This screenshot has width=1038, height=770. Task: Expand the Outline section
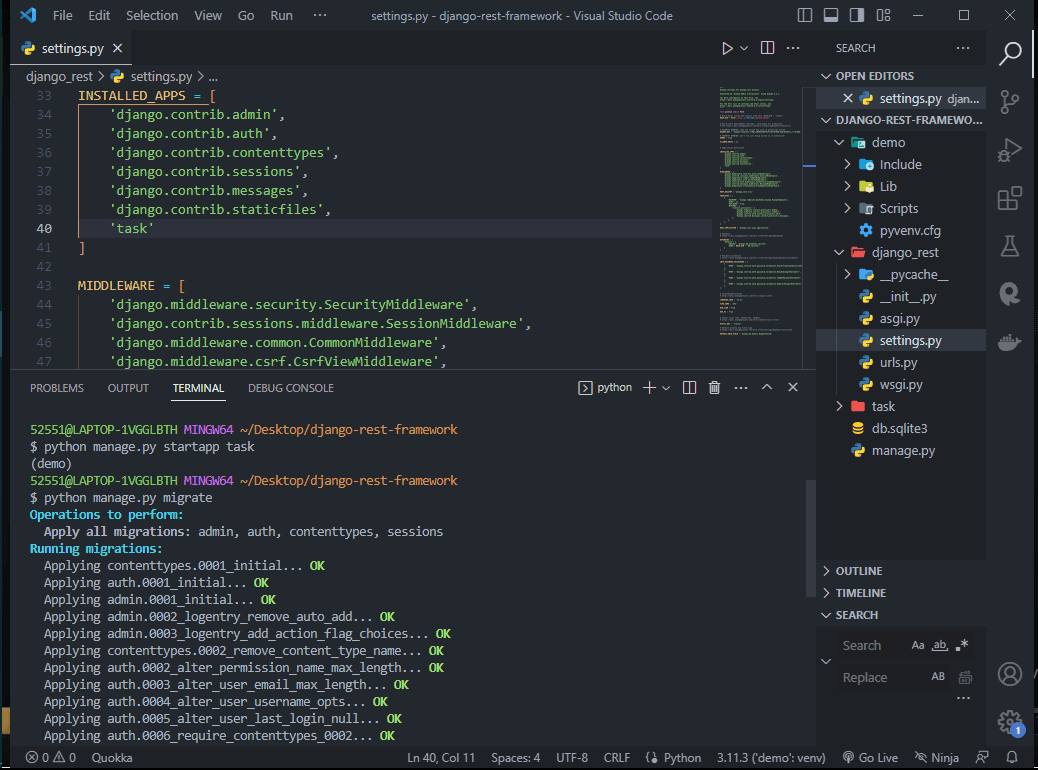826,571
